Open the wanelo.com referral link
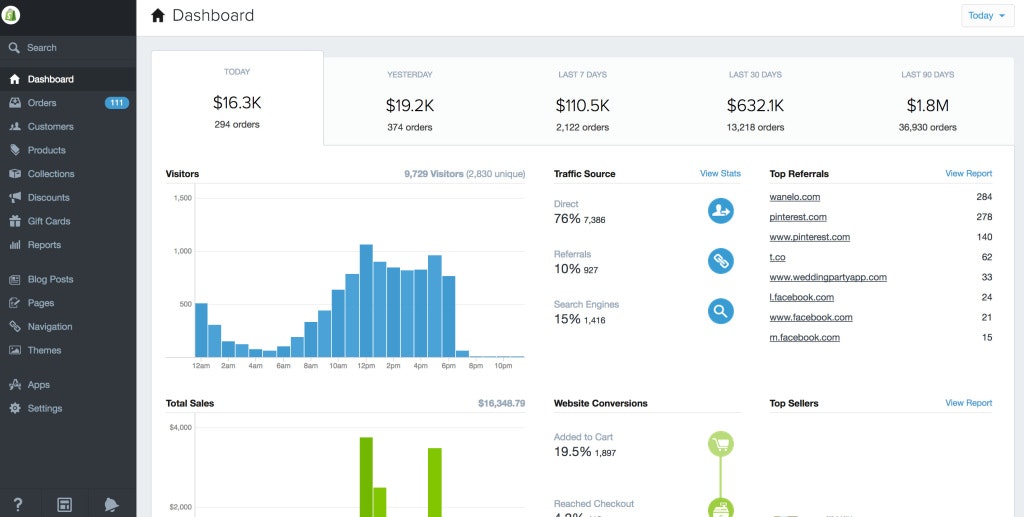1024x517 pixels. 795,197
